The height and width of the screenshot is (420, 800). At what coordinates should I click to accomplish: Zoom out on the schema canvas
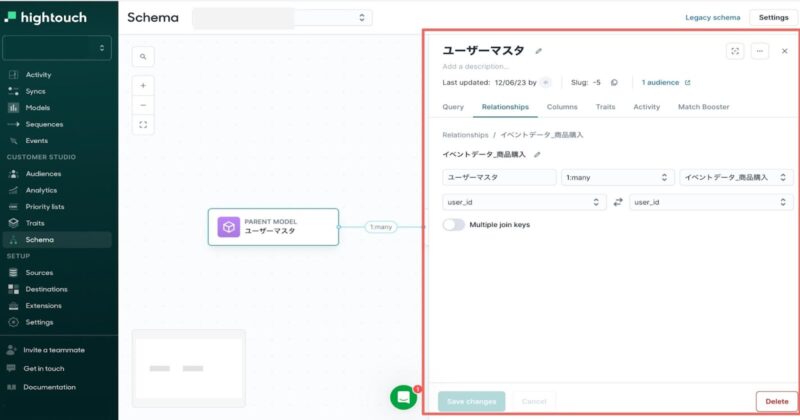pos(143,105)
